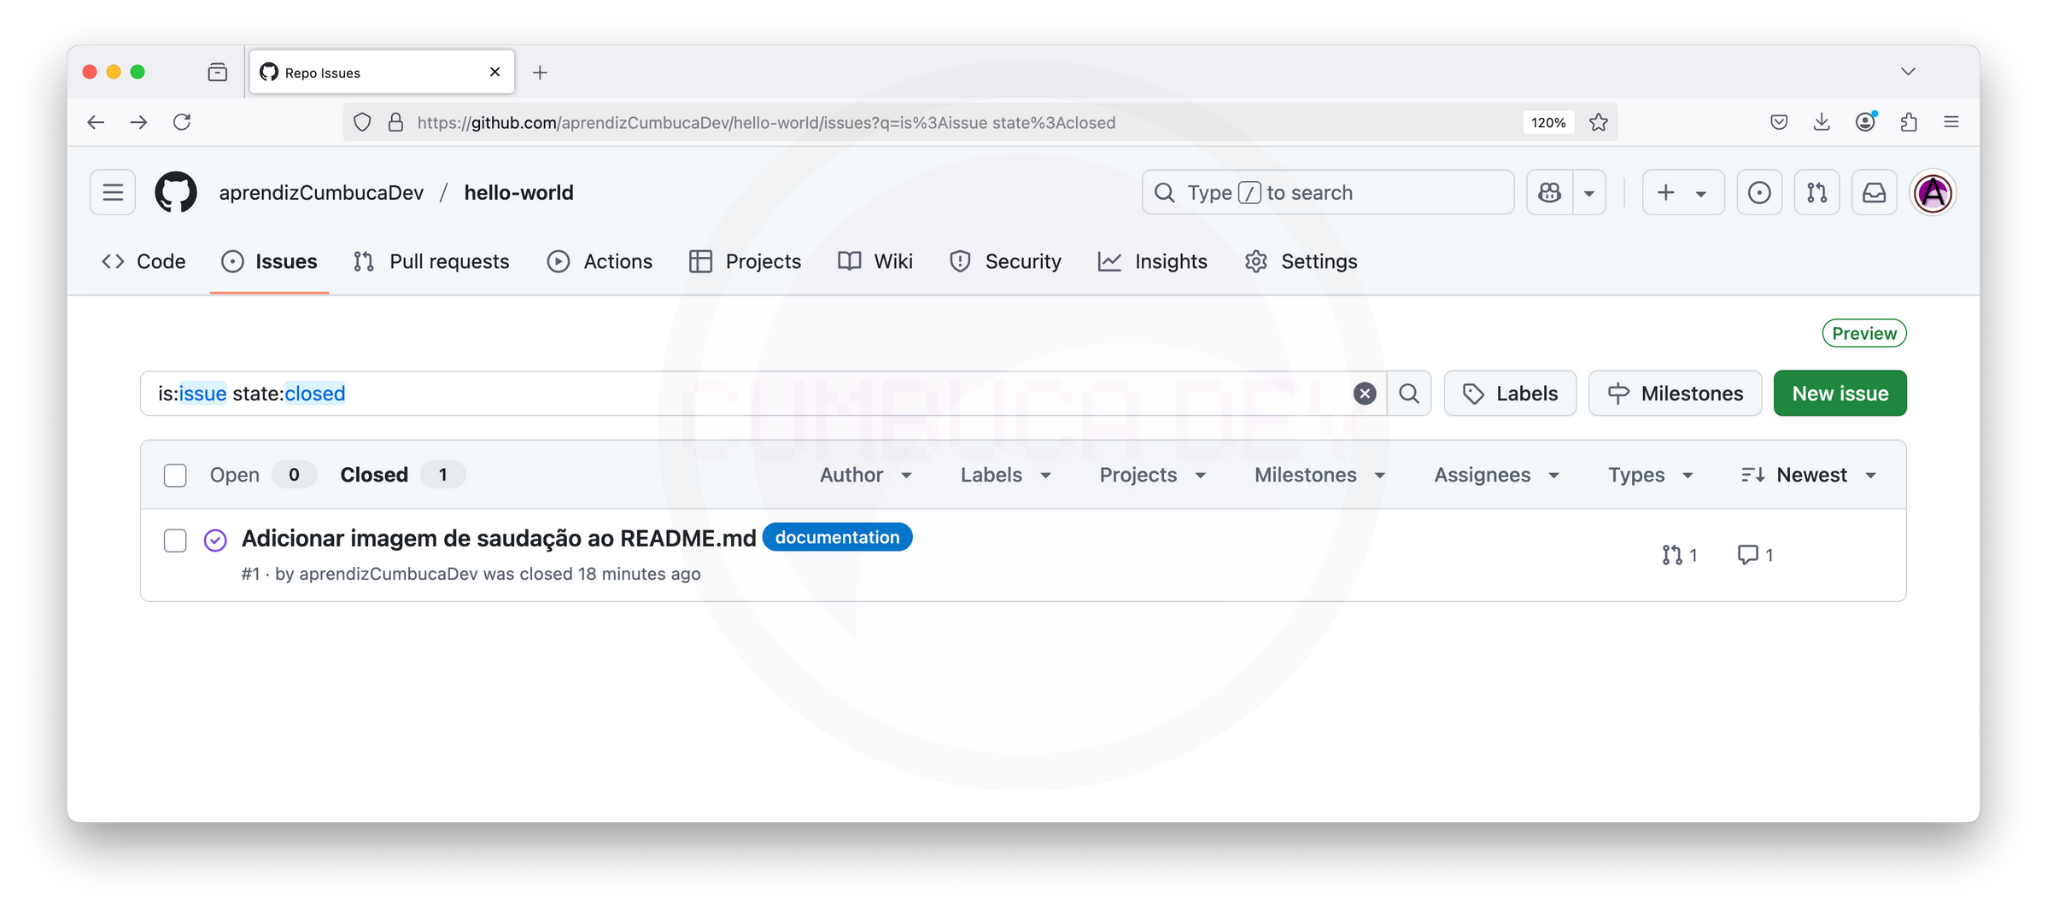This screenshot has height=911, width=2048.
Task: Toggle the select all issues checkbox
Action: [175, 475]
